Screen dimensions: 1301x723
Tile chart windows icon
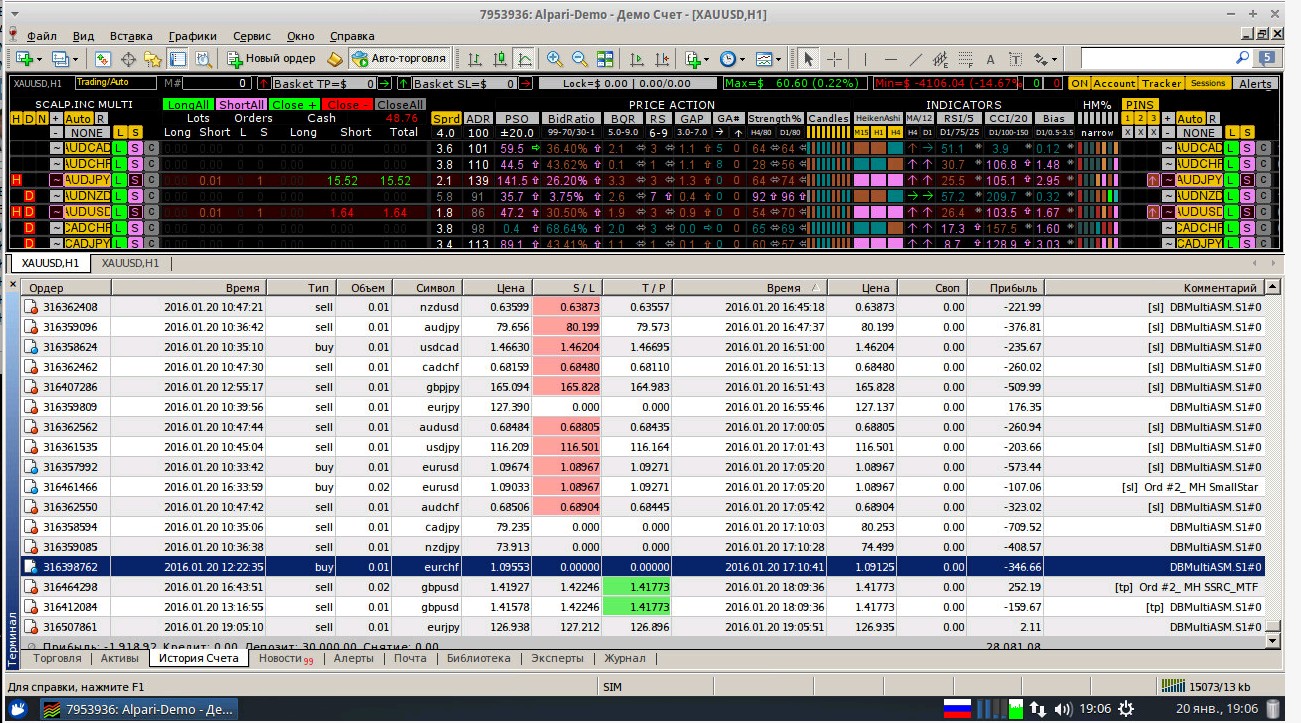605,59
